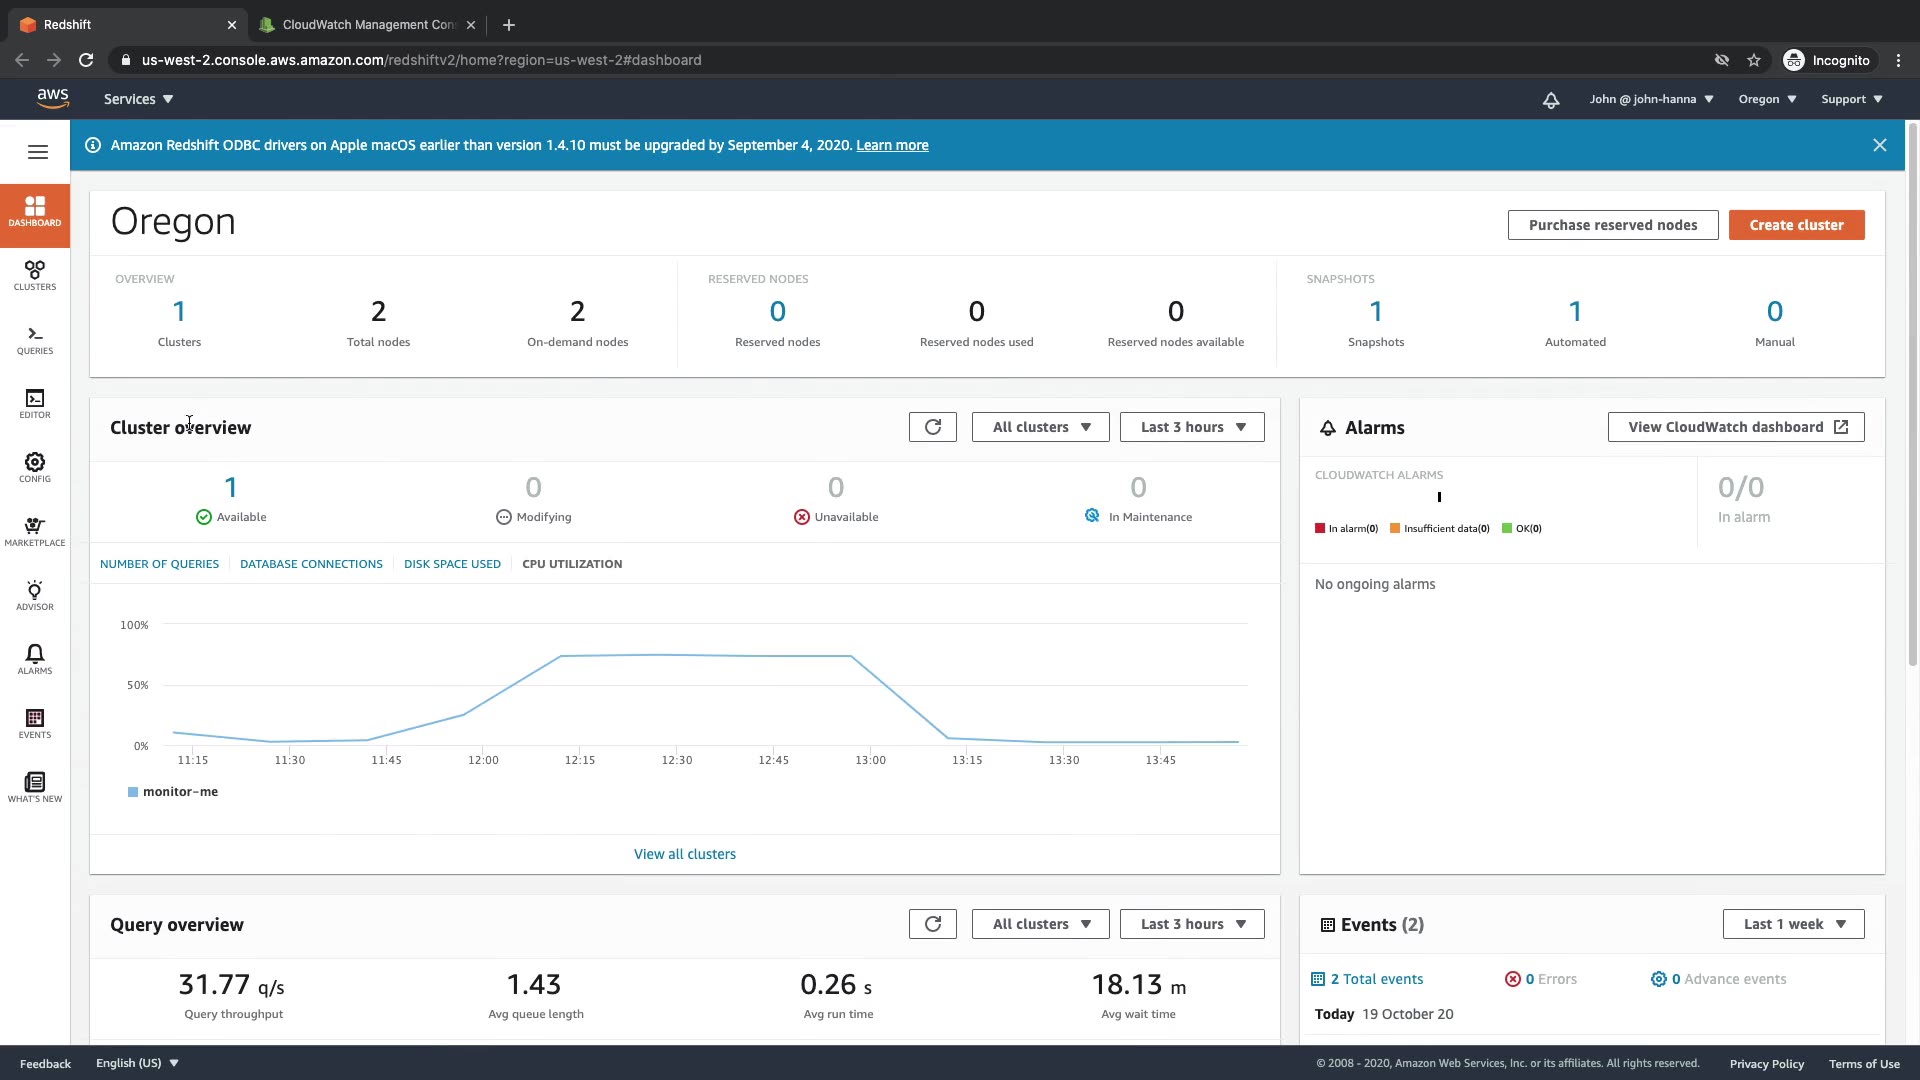Expand Cluster overview All clusters dropdown
The width and height of the screenshot is (1920, 1080).
[1040, 427]
